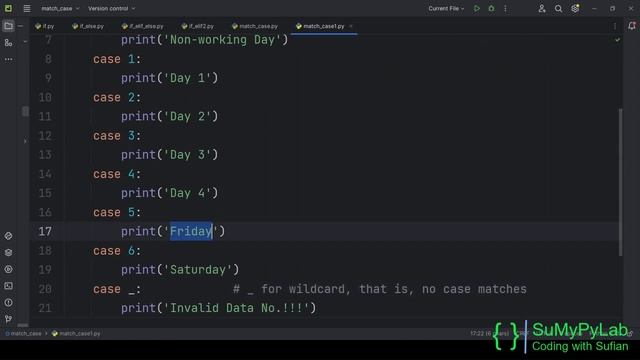640x360 pixels.
Task: Click the PyCharm application logo icon
Action: click(8, 8)
